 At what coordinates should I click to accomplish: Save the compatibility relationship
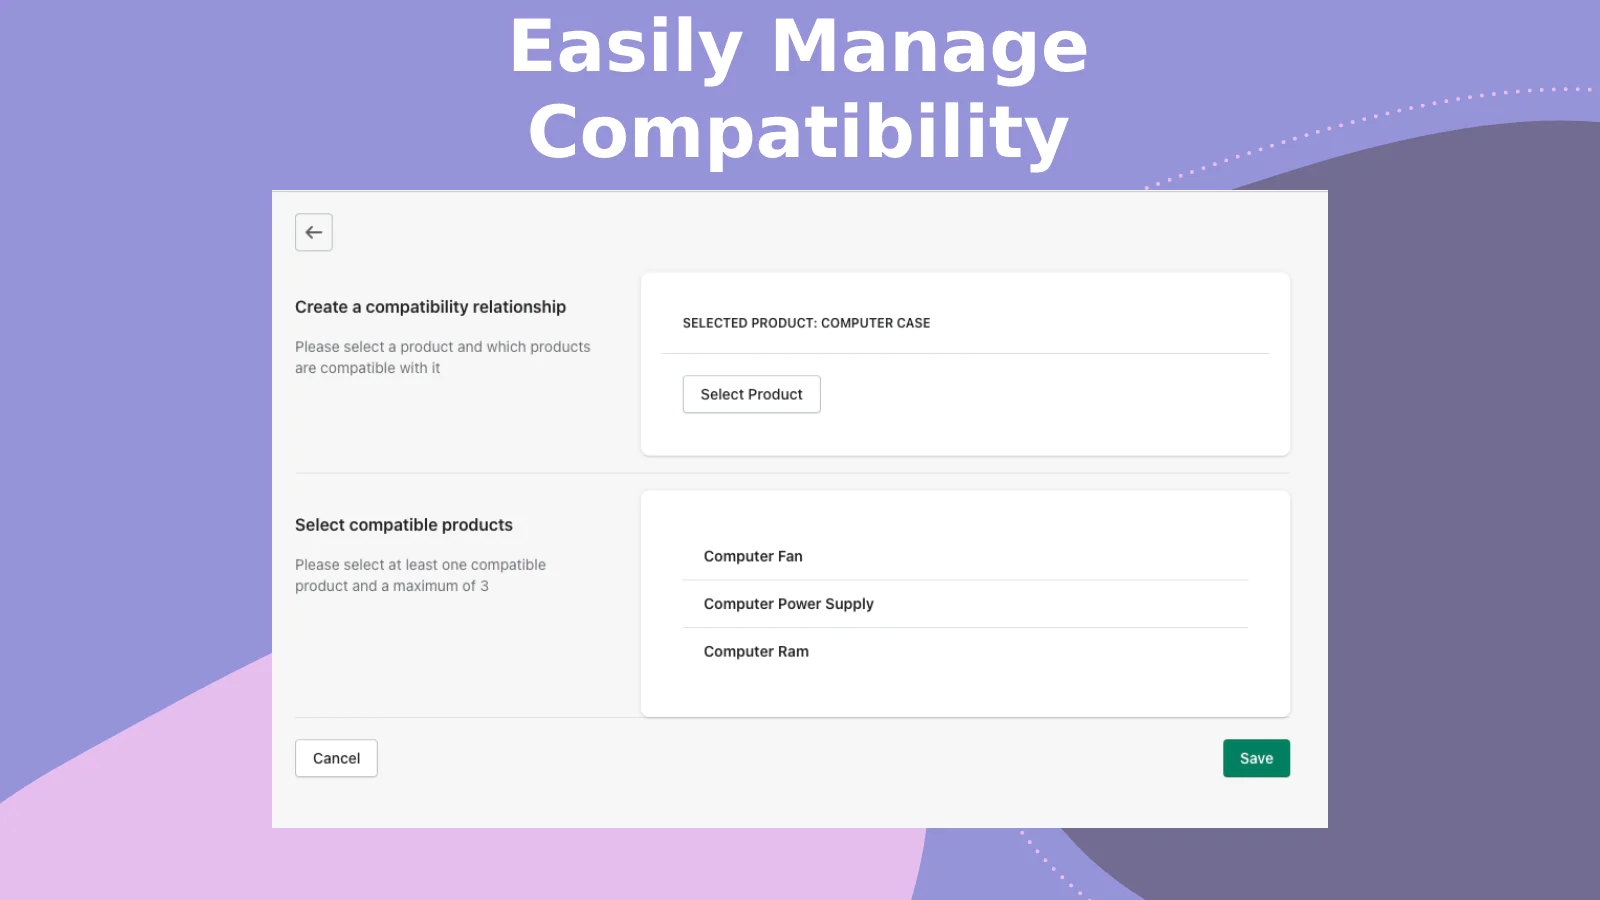[1256, 758]
